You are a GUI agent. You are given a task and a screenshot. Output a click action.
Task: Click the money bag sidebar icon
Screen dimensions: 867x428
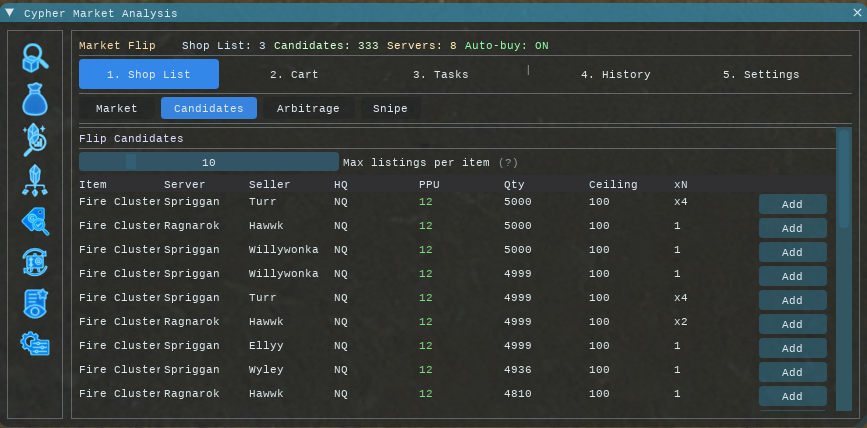pyautogui.click(x=35, y=99)
